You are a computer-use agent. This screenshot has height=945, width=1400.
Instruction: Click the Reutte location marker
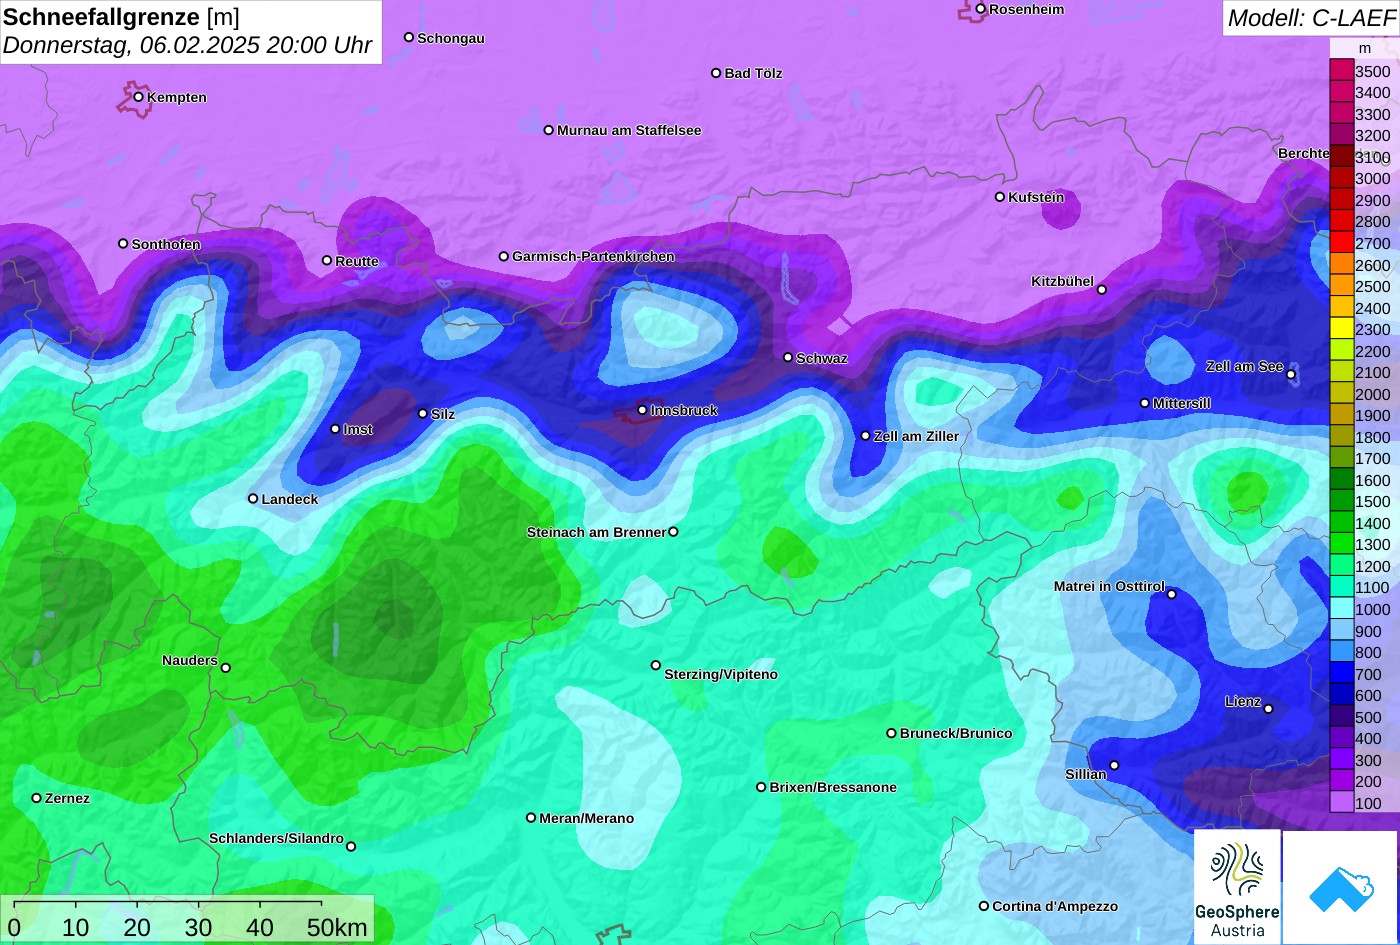[327, 261]
